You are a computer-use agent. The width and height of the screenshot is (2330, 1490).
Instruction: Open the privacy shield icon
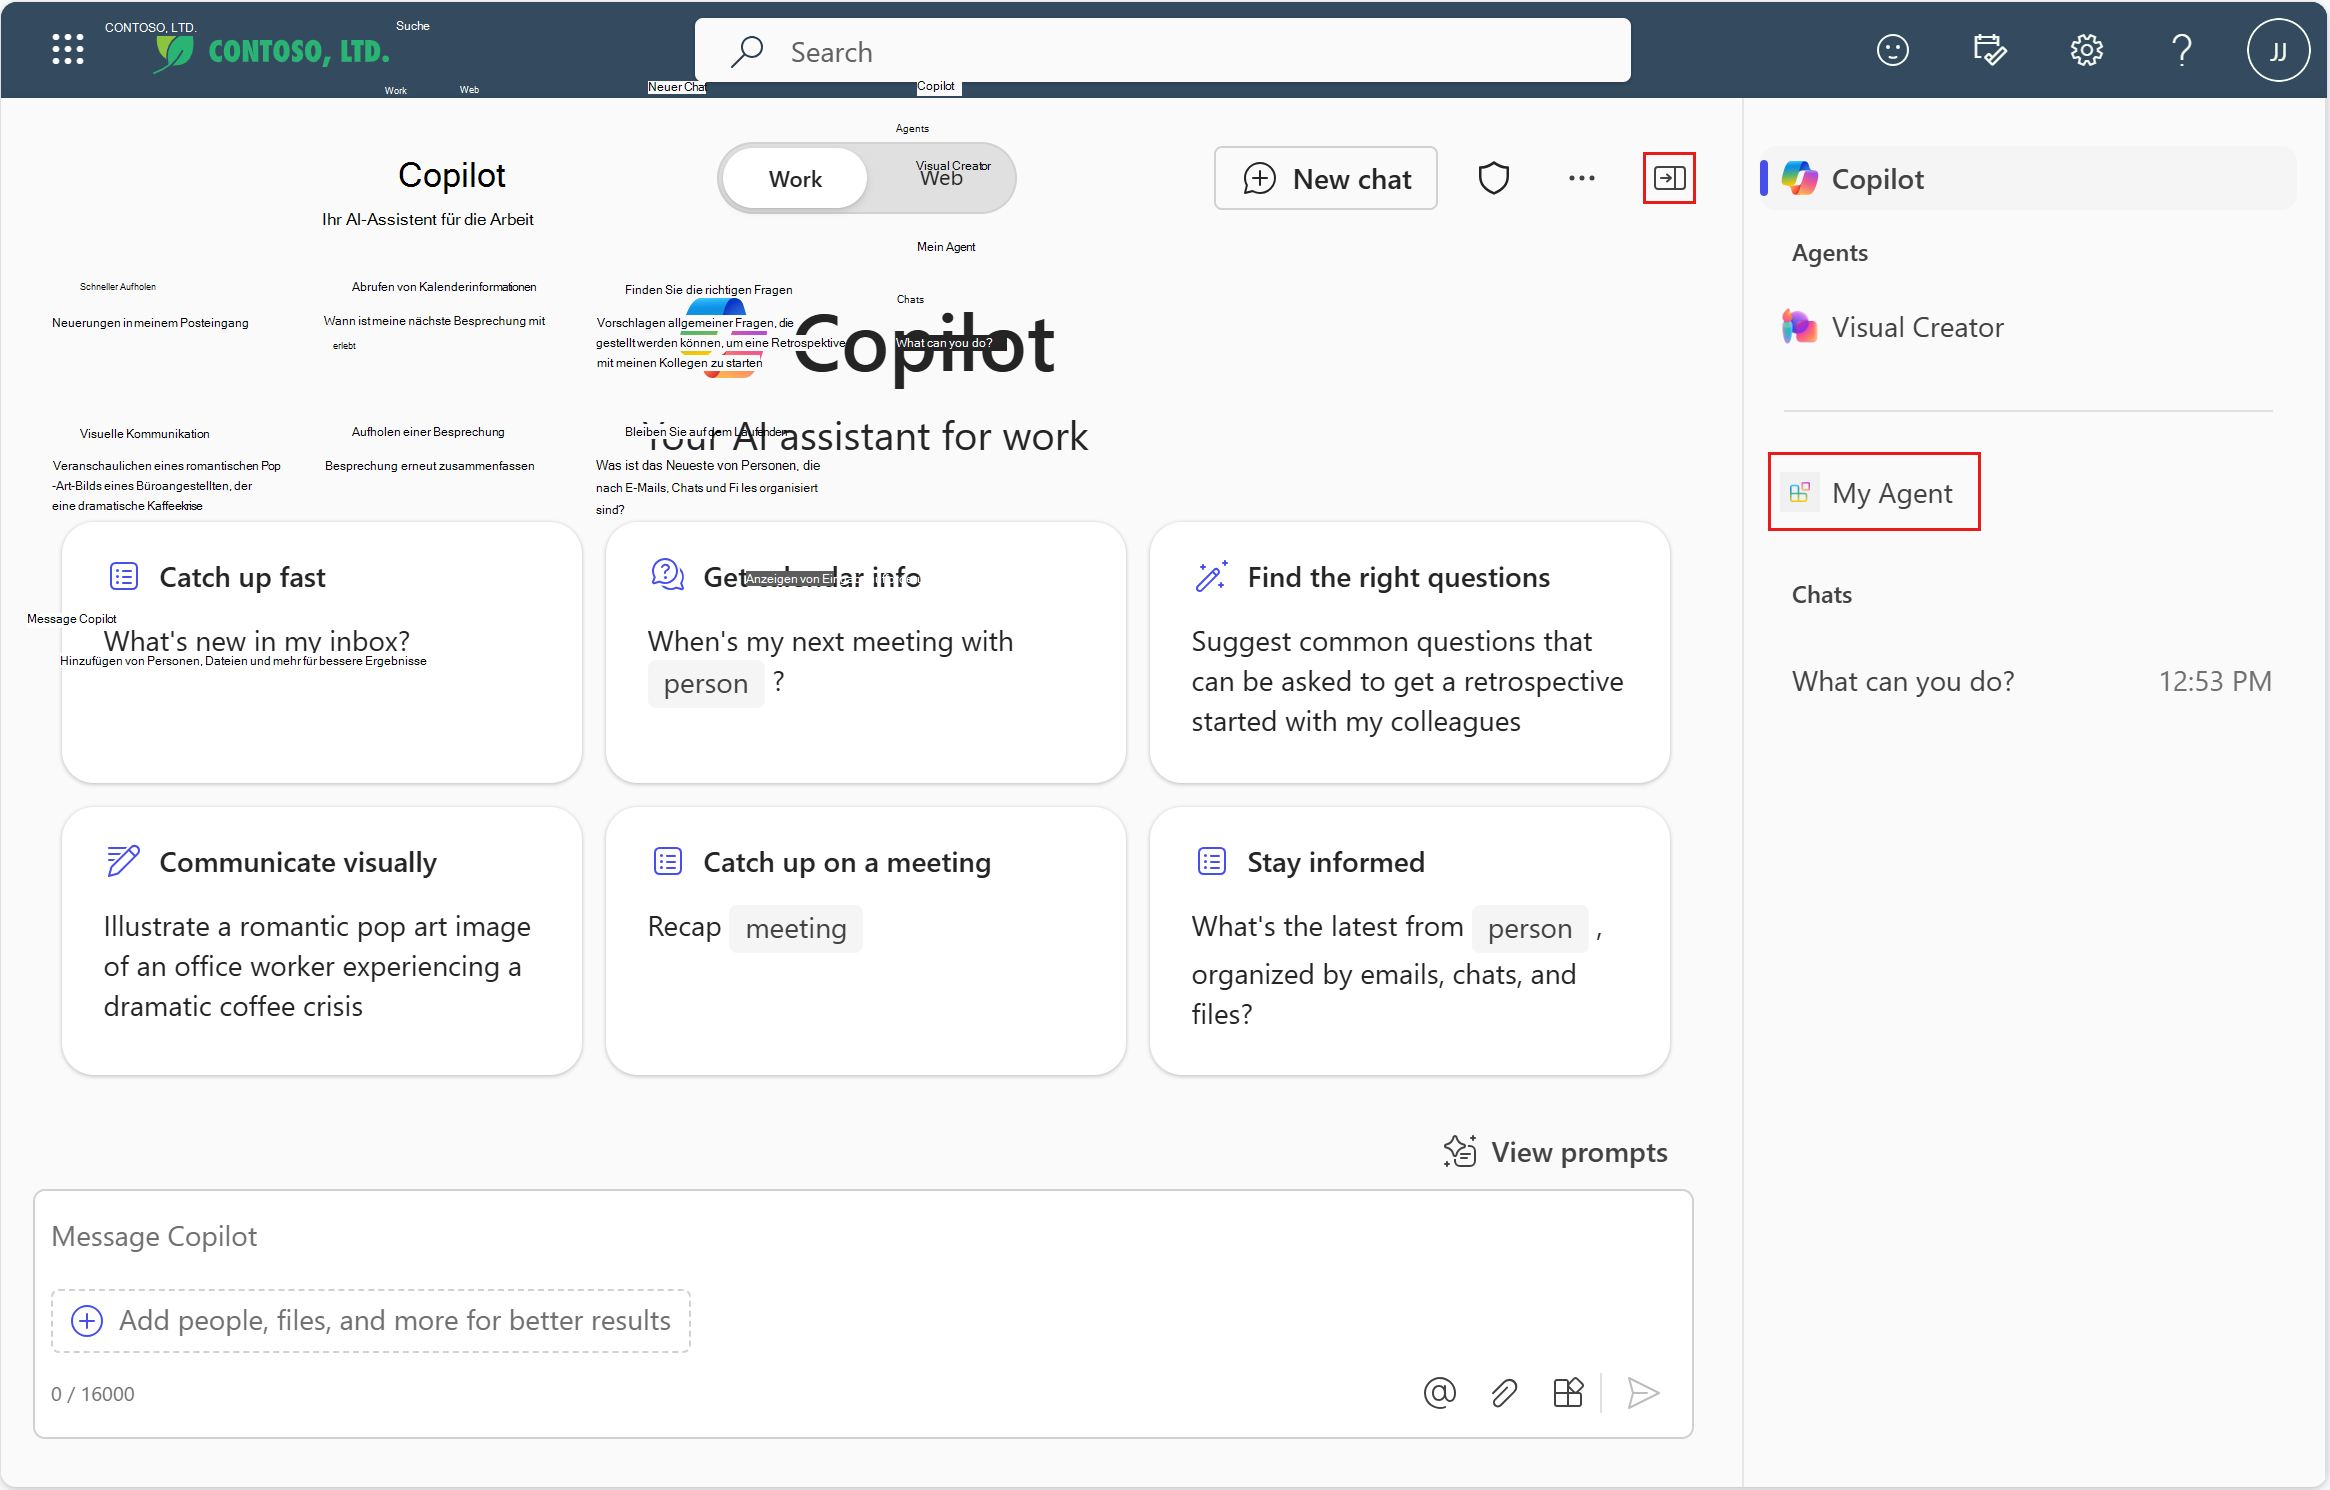coord(1493,178)
